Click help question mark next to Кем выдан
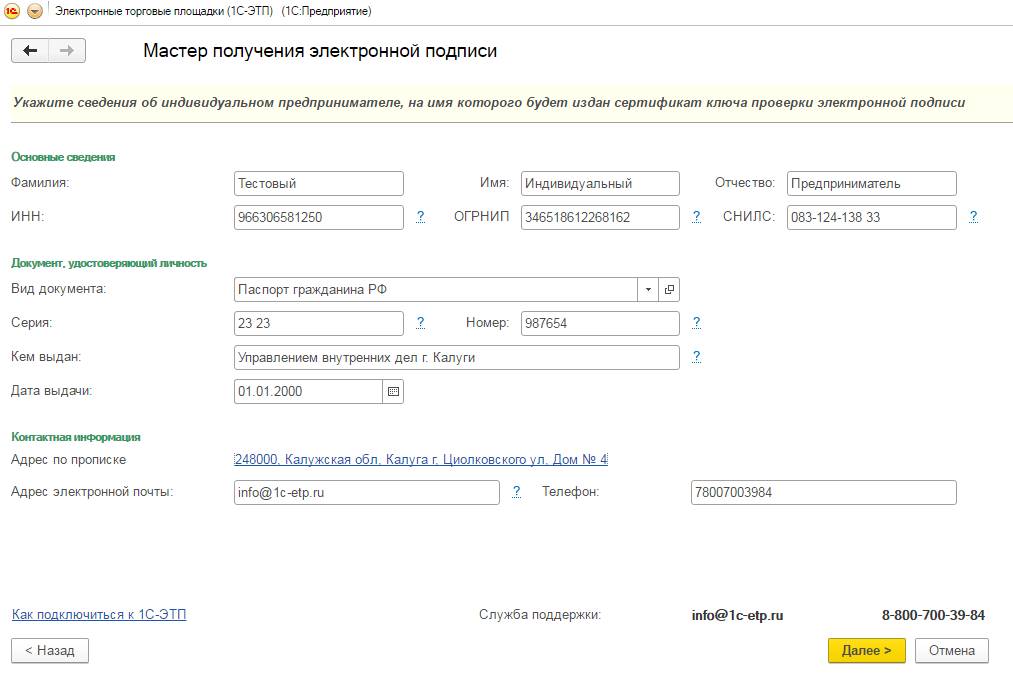 [x=696, y=357]
